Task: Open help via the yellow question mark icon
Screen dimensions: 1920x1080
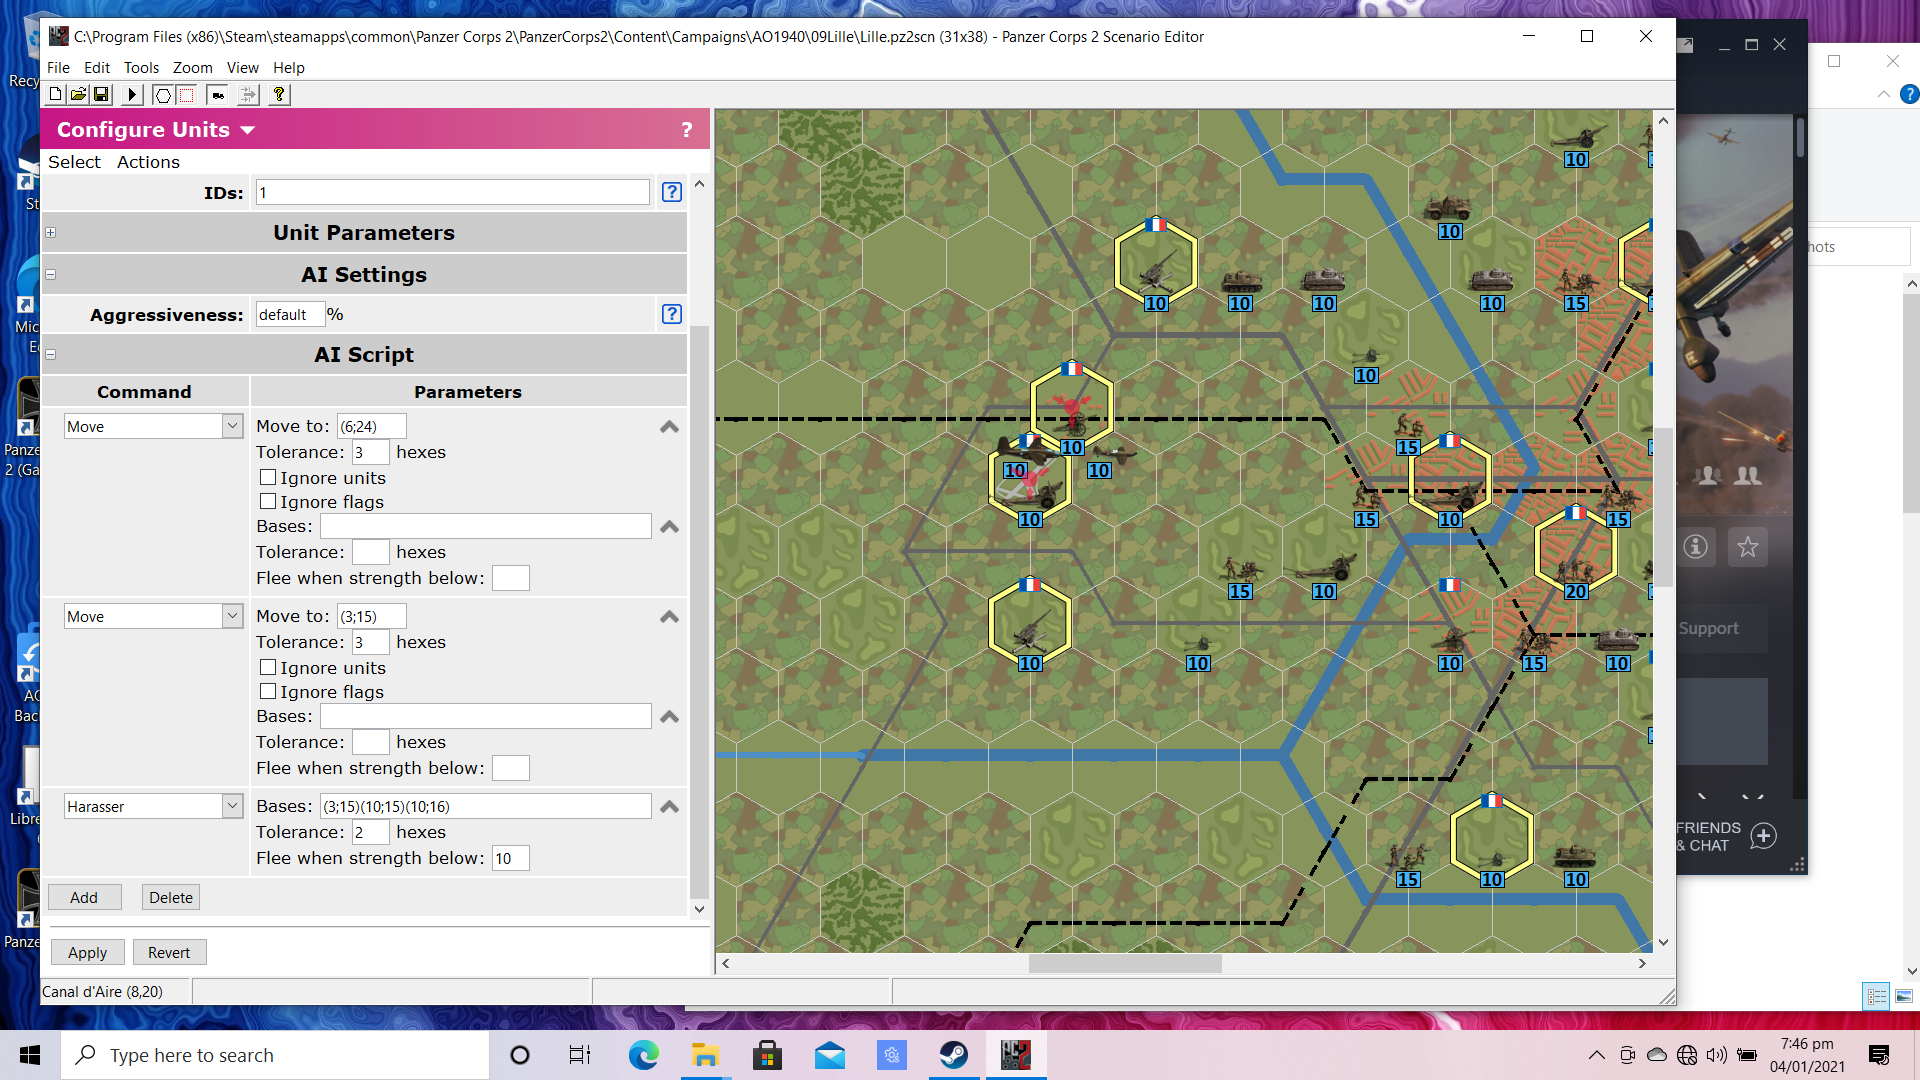Action: 279,95
